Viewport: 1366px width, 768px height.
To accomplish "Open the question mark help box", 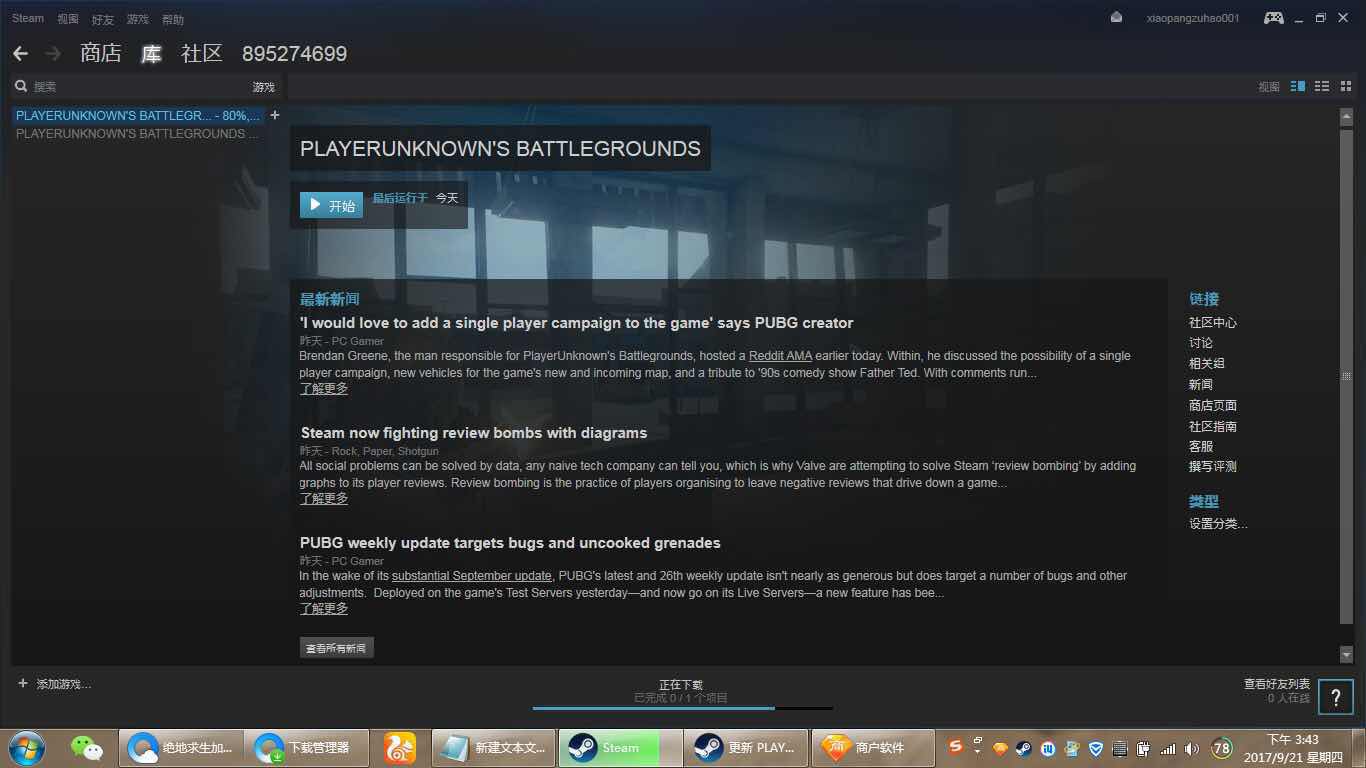I will (1336, 697).
